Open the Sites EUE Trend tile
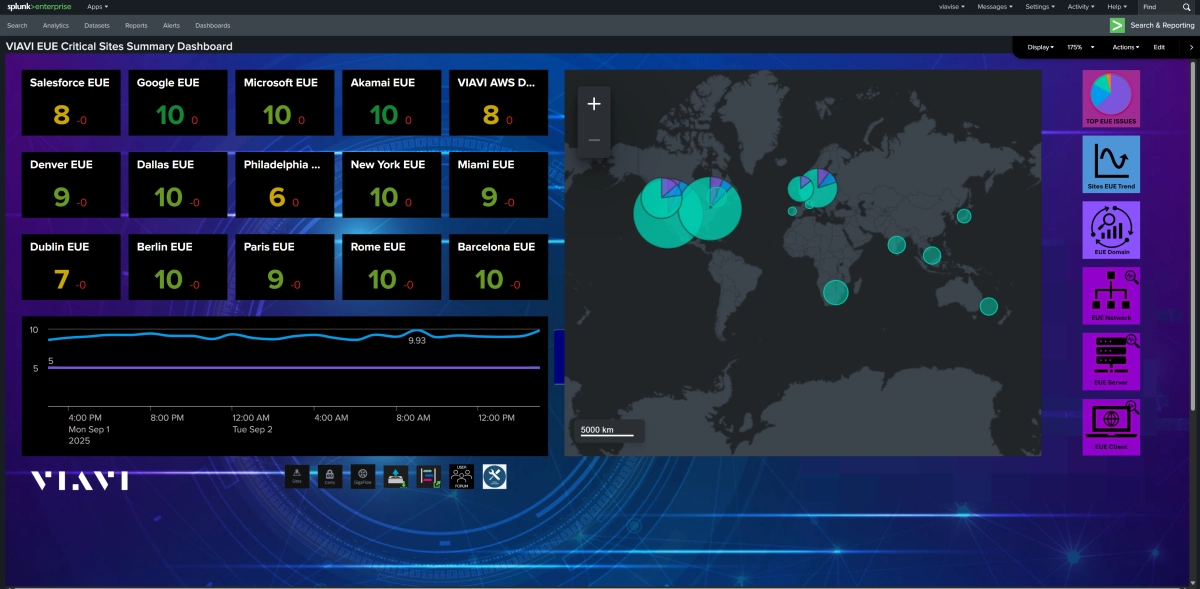Viewport: 1200px width, 589px height. coord(1110,164)
